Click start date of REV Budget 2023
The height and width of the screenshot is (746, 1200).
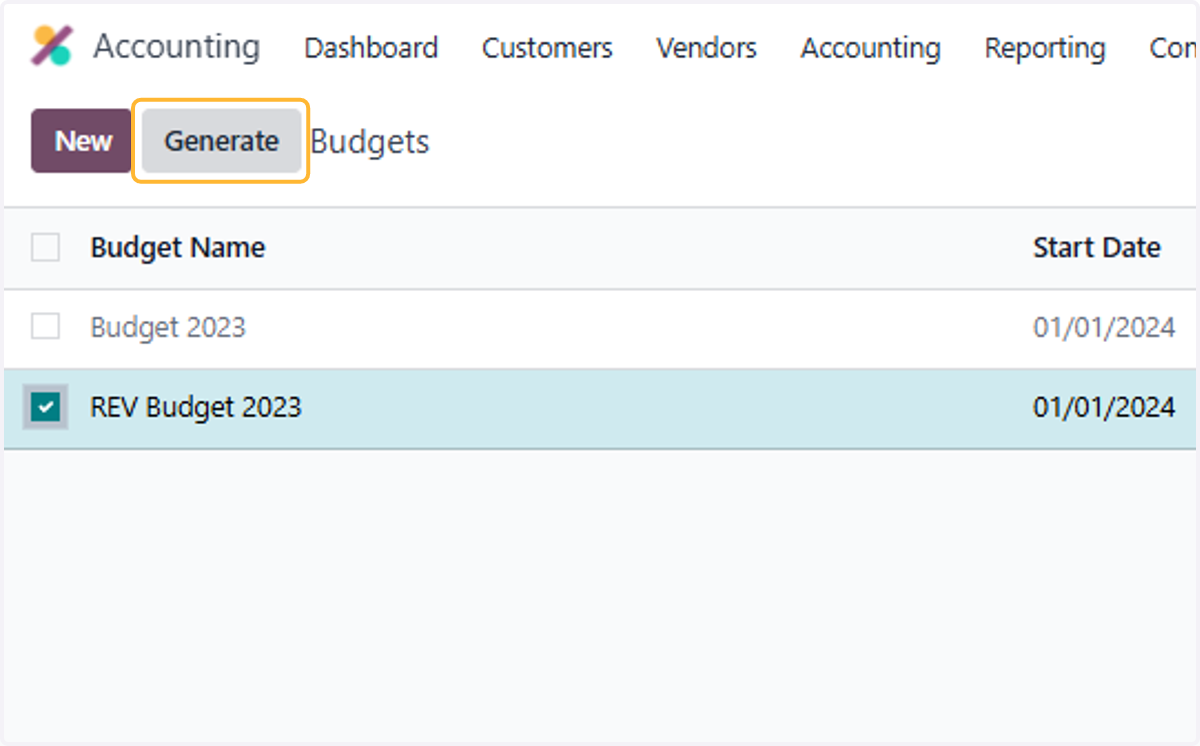coord(1104,407)
